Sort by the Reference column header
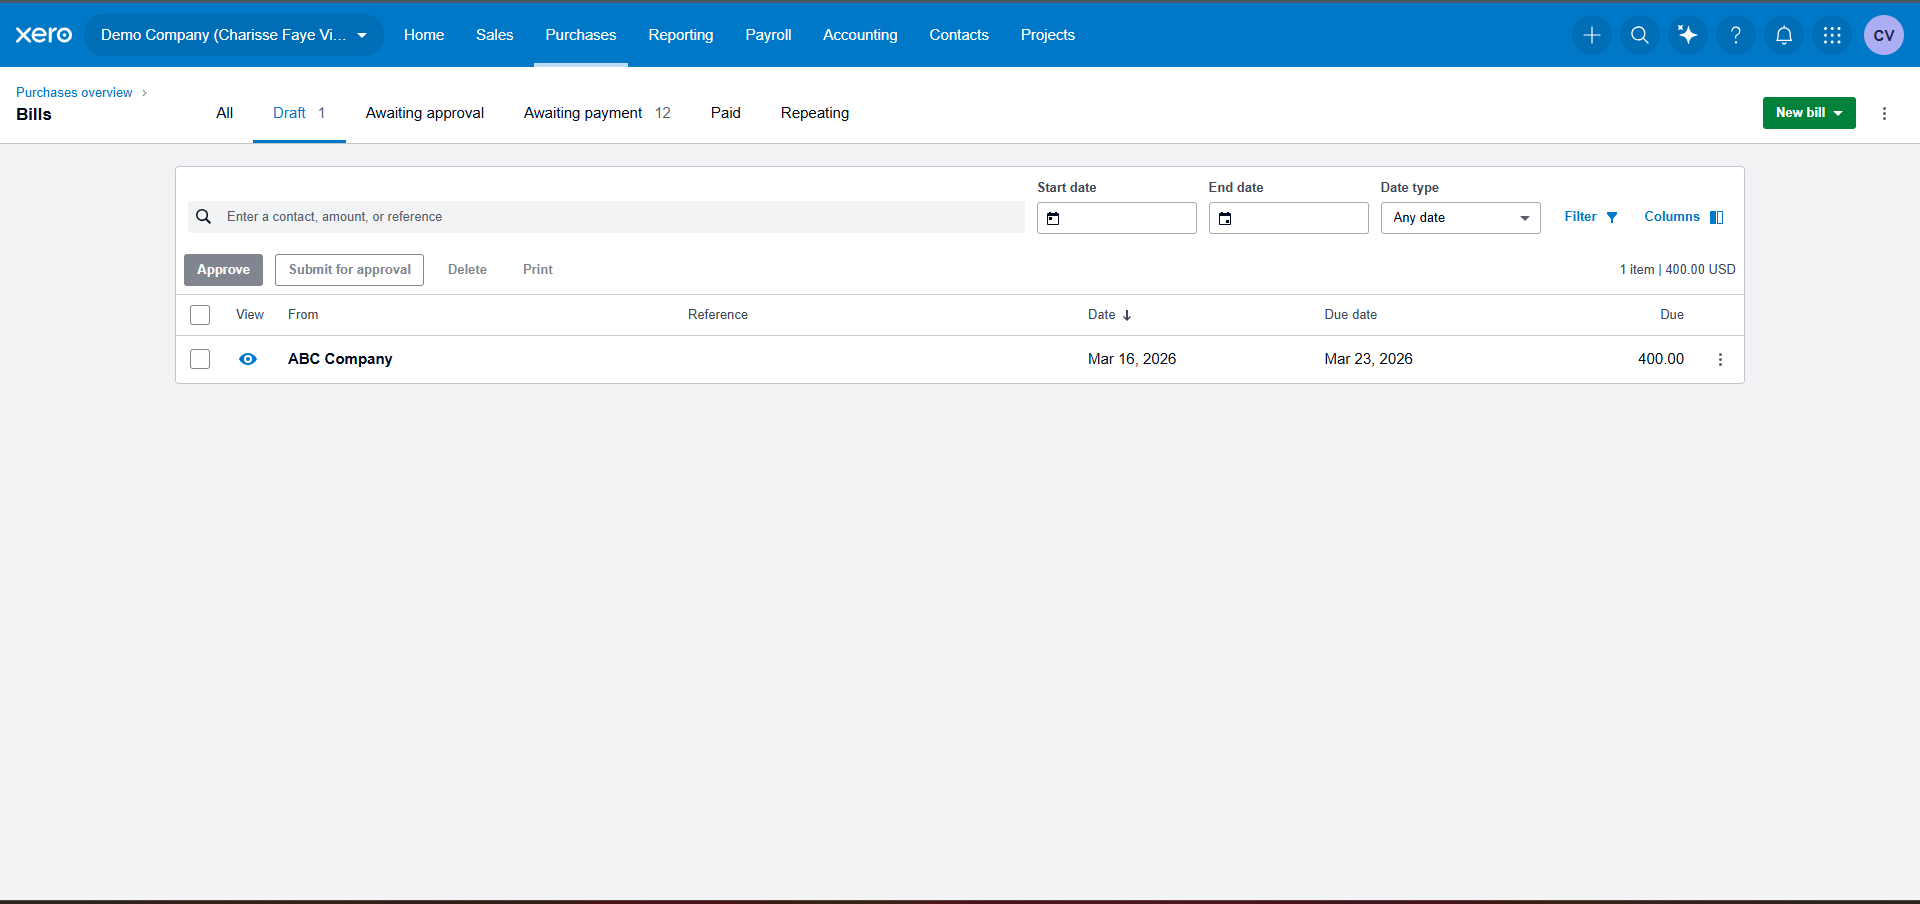This screenshot has height=904, width=1920. 718,315
